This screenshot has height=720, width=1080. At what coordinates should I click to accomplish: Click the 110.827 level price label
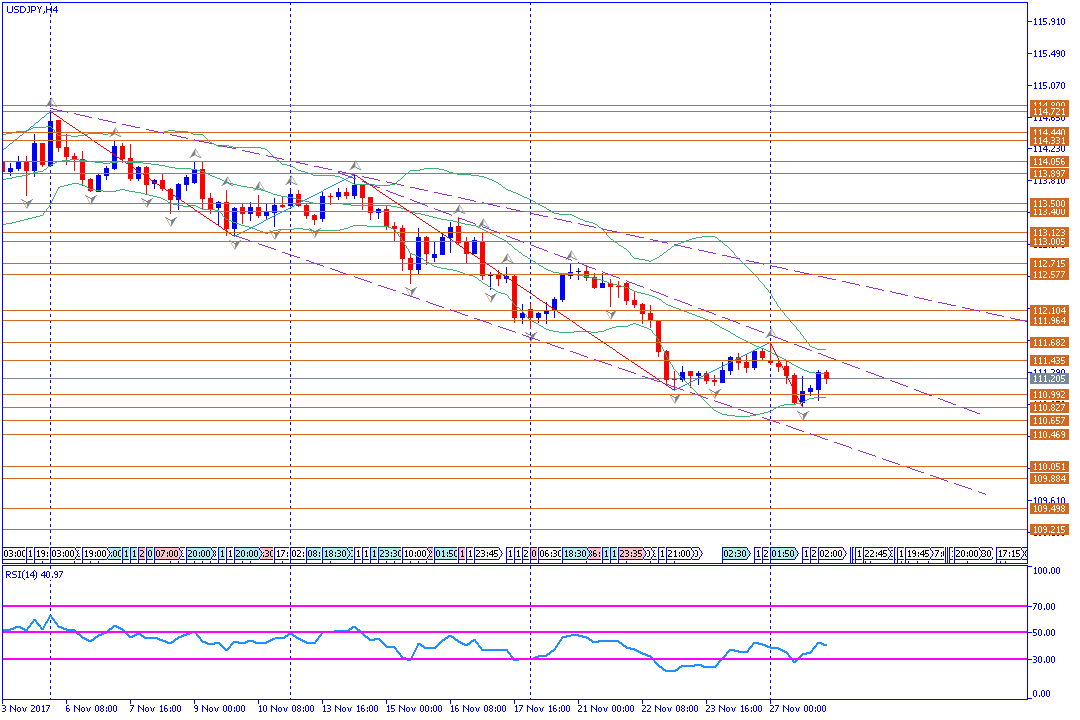click(1048, 407)
